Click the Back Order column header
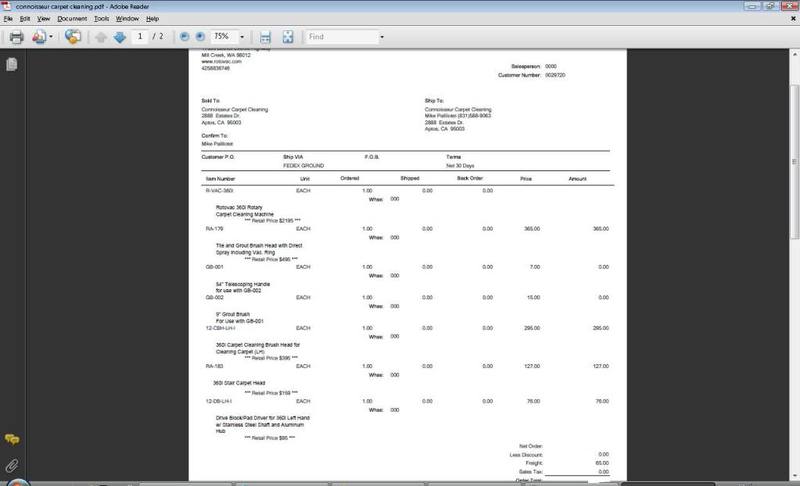Screen dimensions: 800x486 [470, 178]
